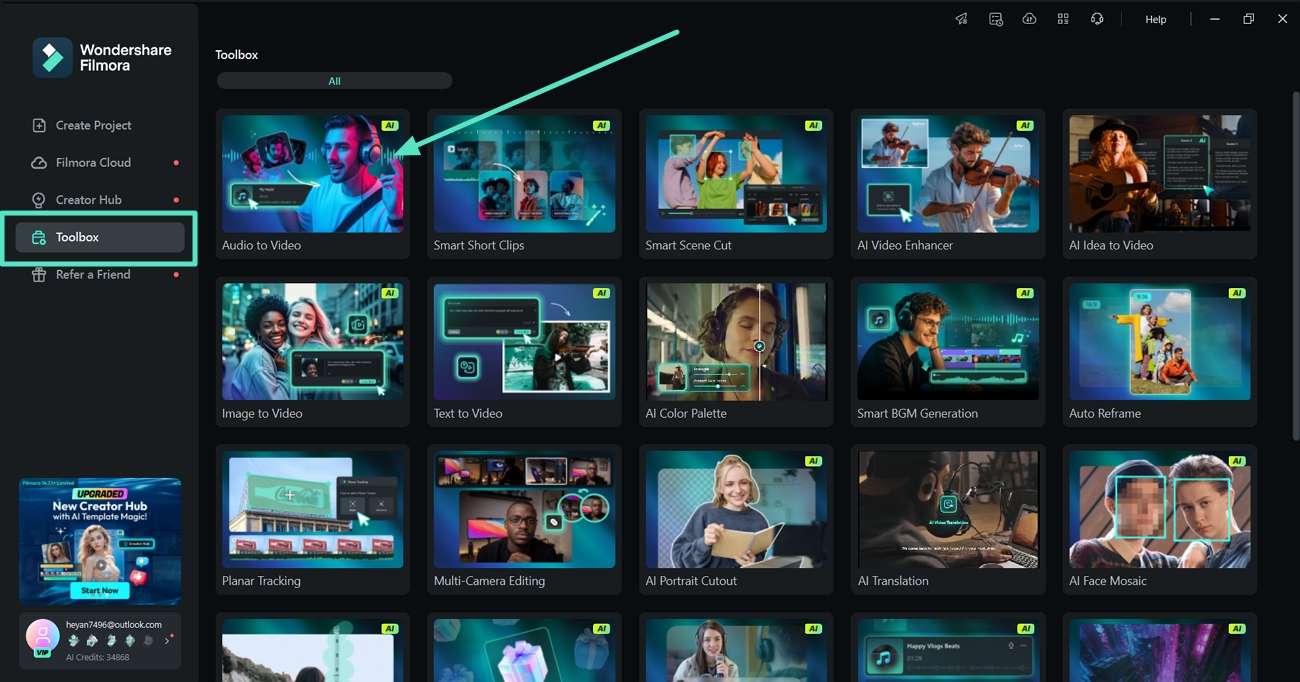The image size is (1300, 682).
Task: Open the headset customer support icon
Action: (1097, 19)
